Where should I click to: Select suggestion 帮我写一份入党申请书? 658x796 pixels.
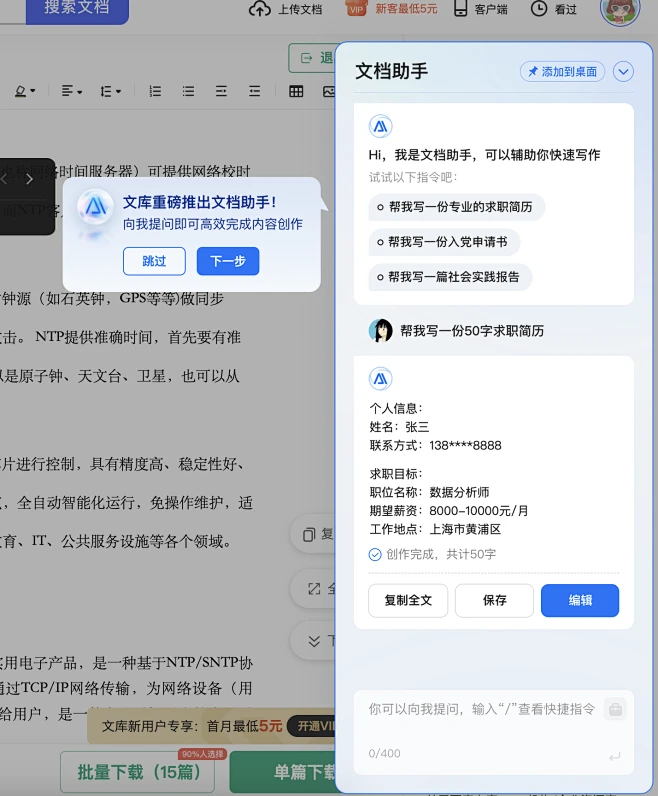tap(445, 242)
